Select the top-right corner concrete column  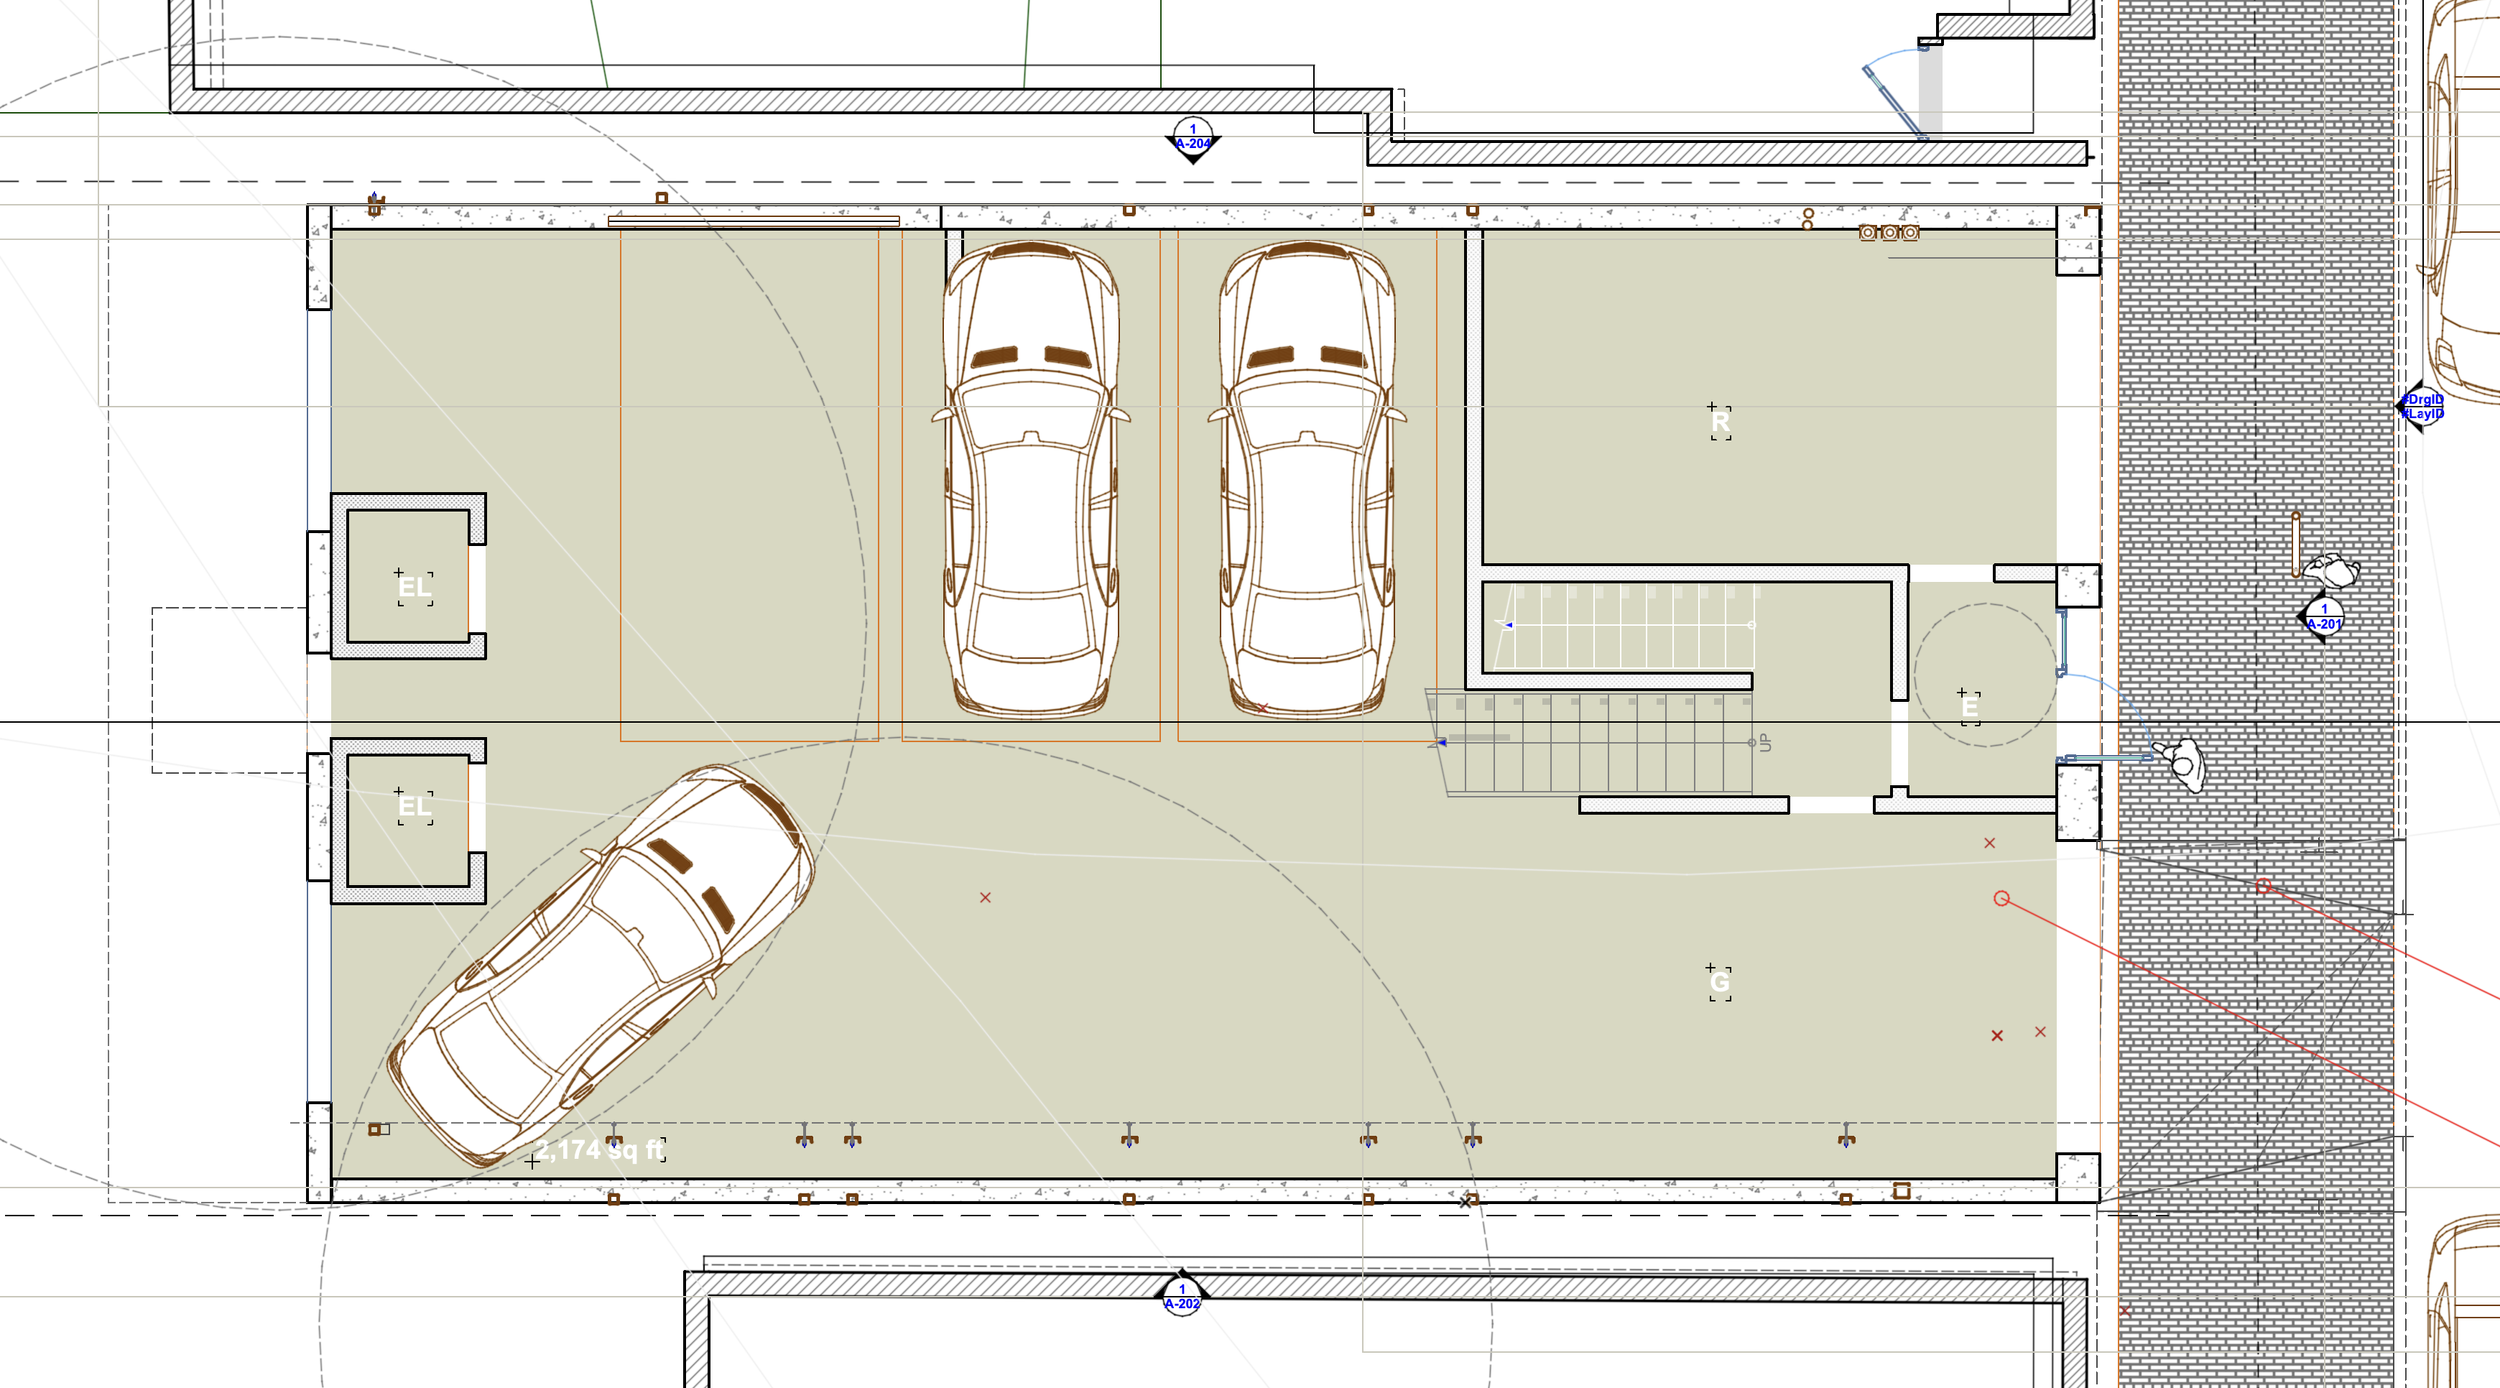pyautogui.click(x=2078, y=241)
